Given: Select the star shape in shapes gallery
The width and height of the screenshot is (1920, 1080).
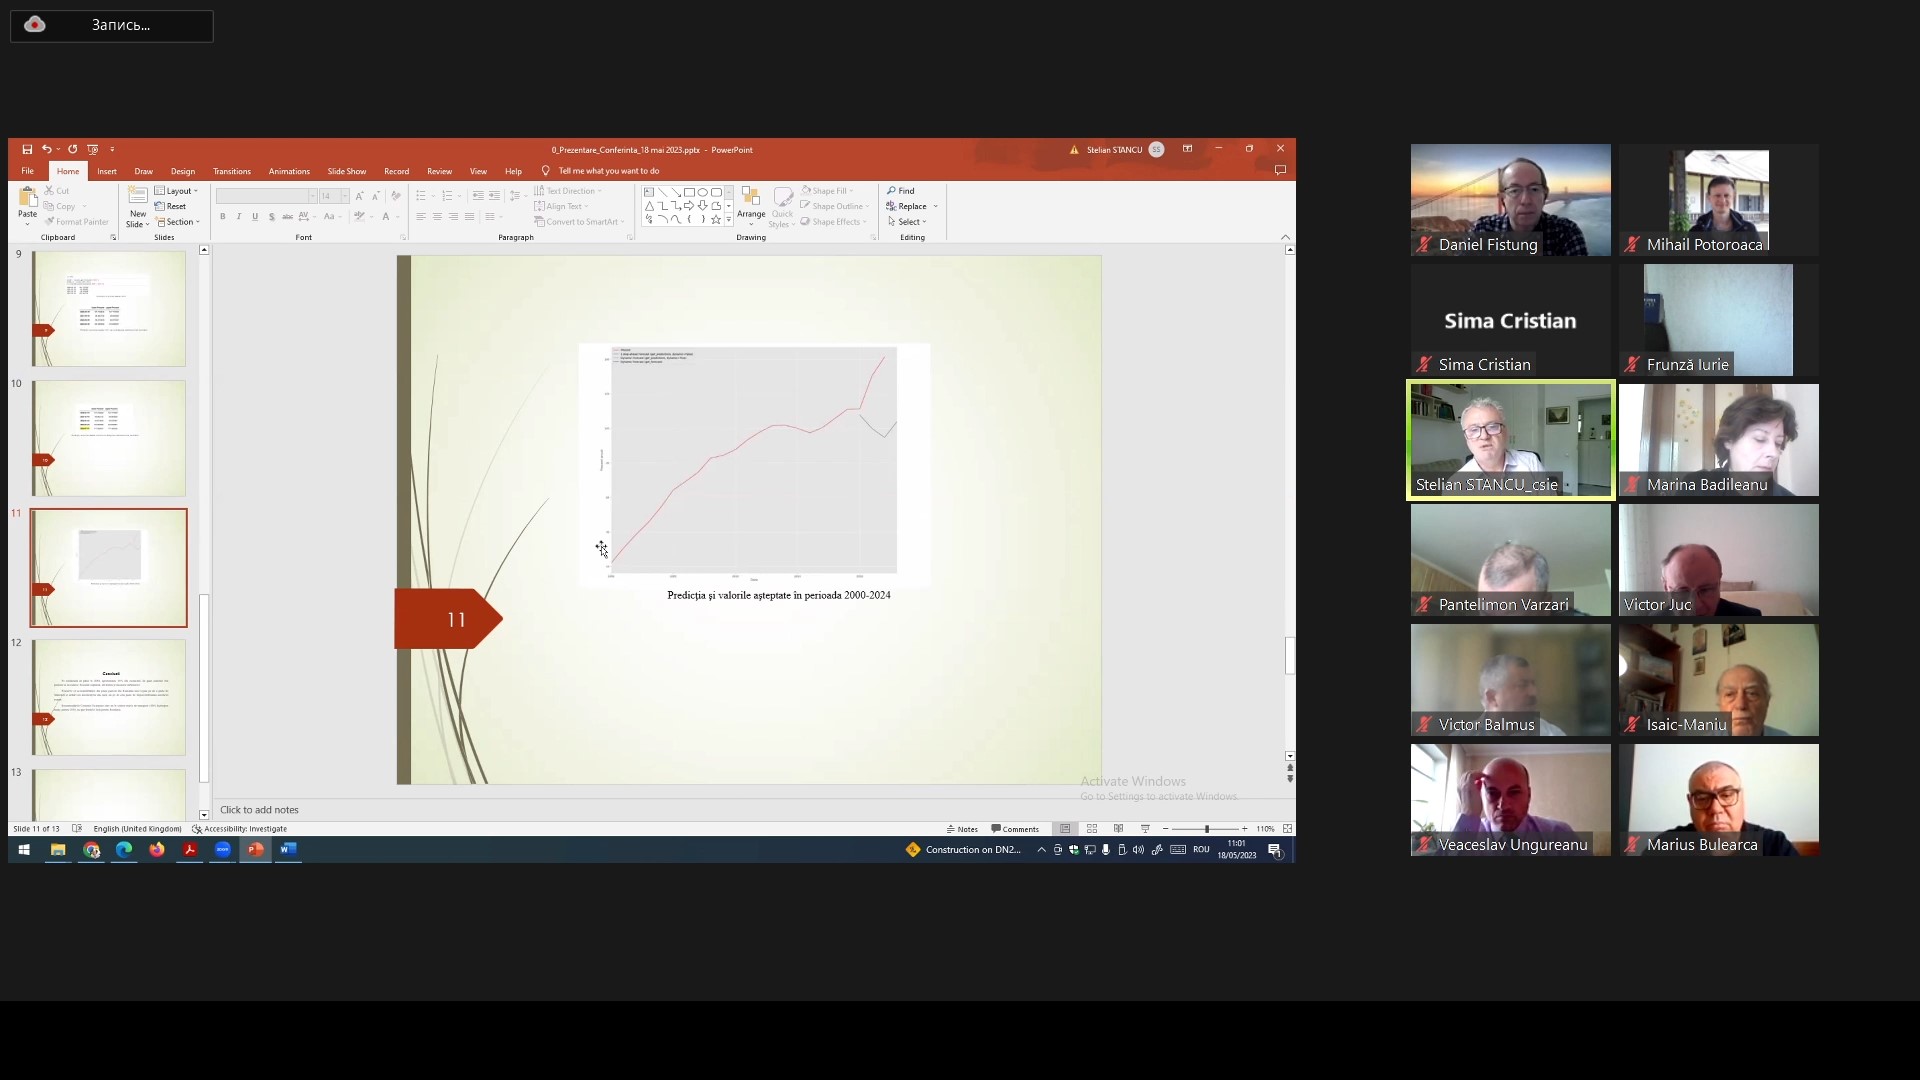Looking at the screenshot, I should tap(716, 219).
